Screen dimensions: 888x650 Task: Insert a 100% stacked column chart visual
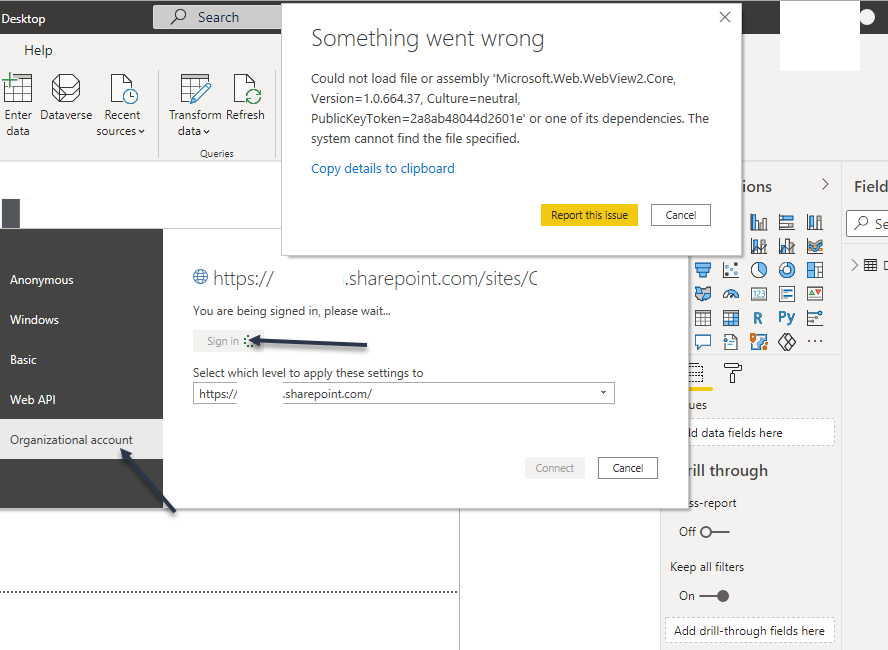pos(815,222)
